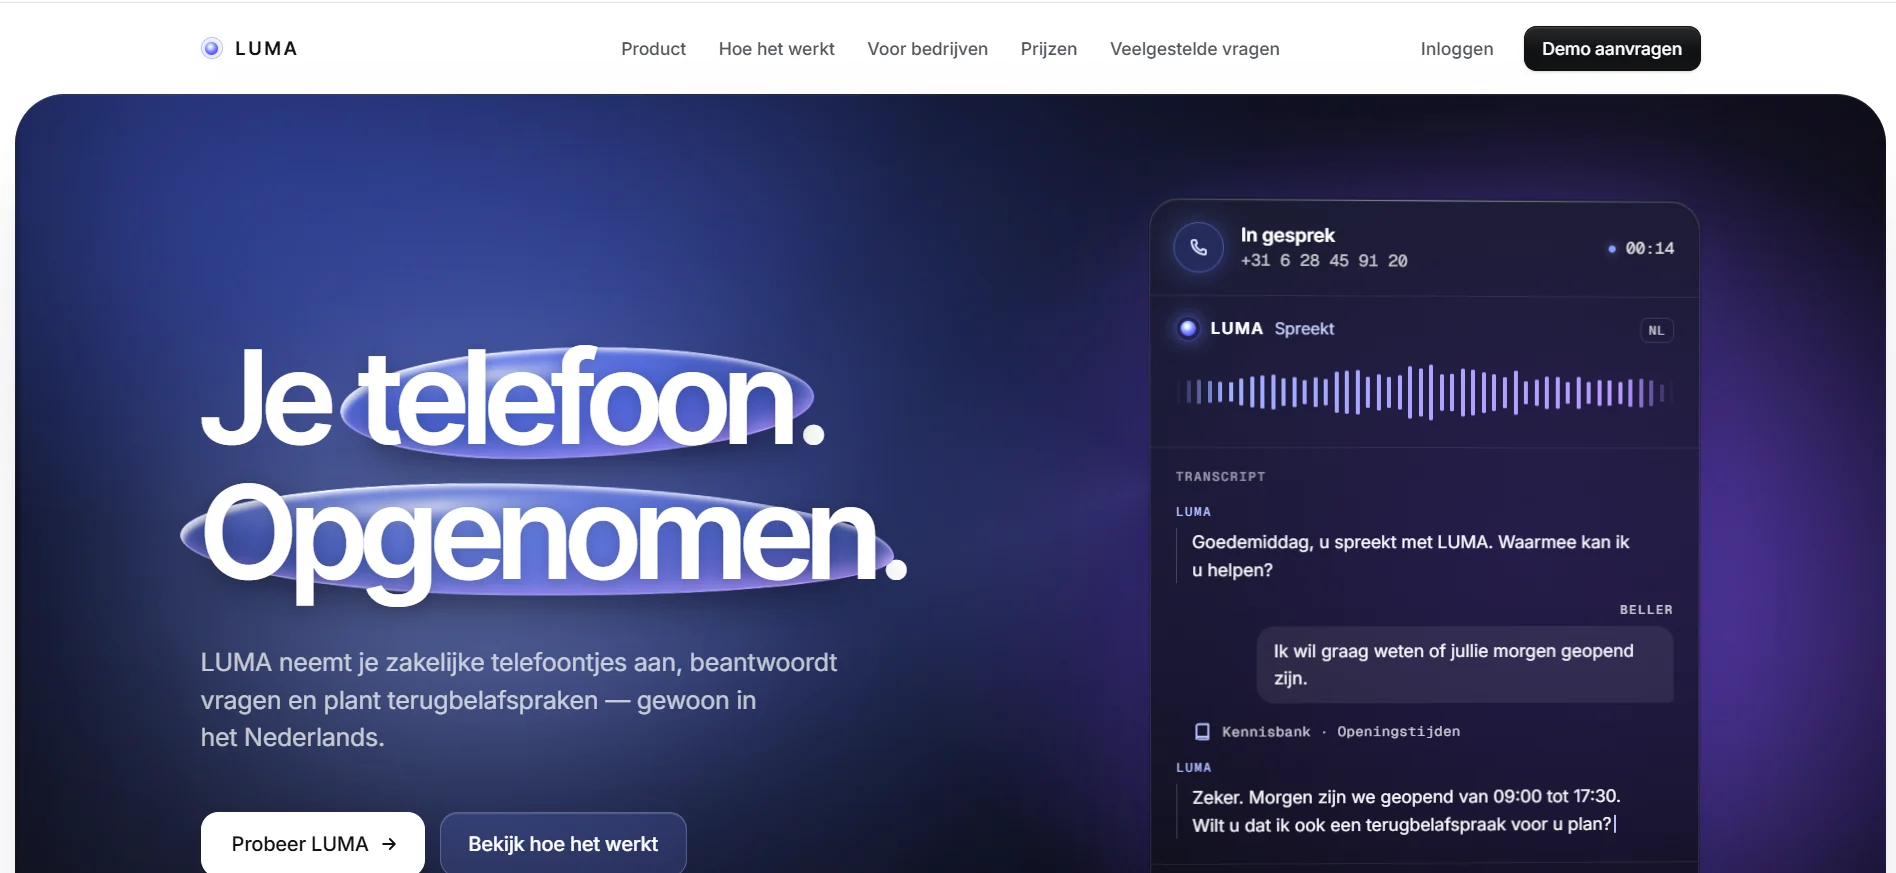
Task: Click the Je telefoon. headline
Action: [x=513, y=398]
